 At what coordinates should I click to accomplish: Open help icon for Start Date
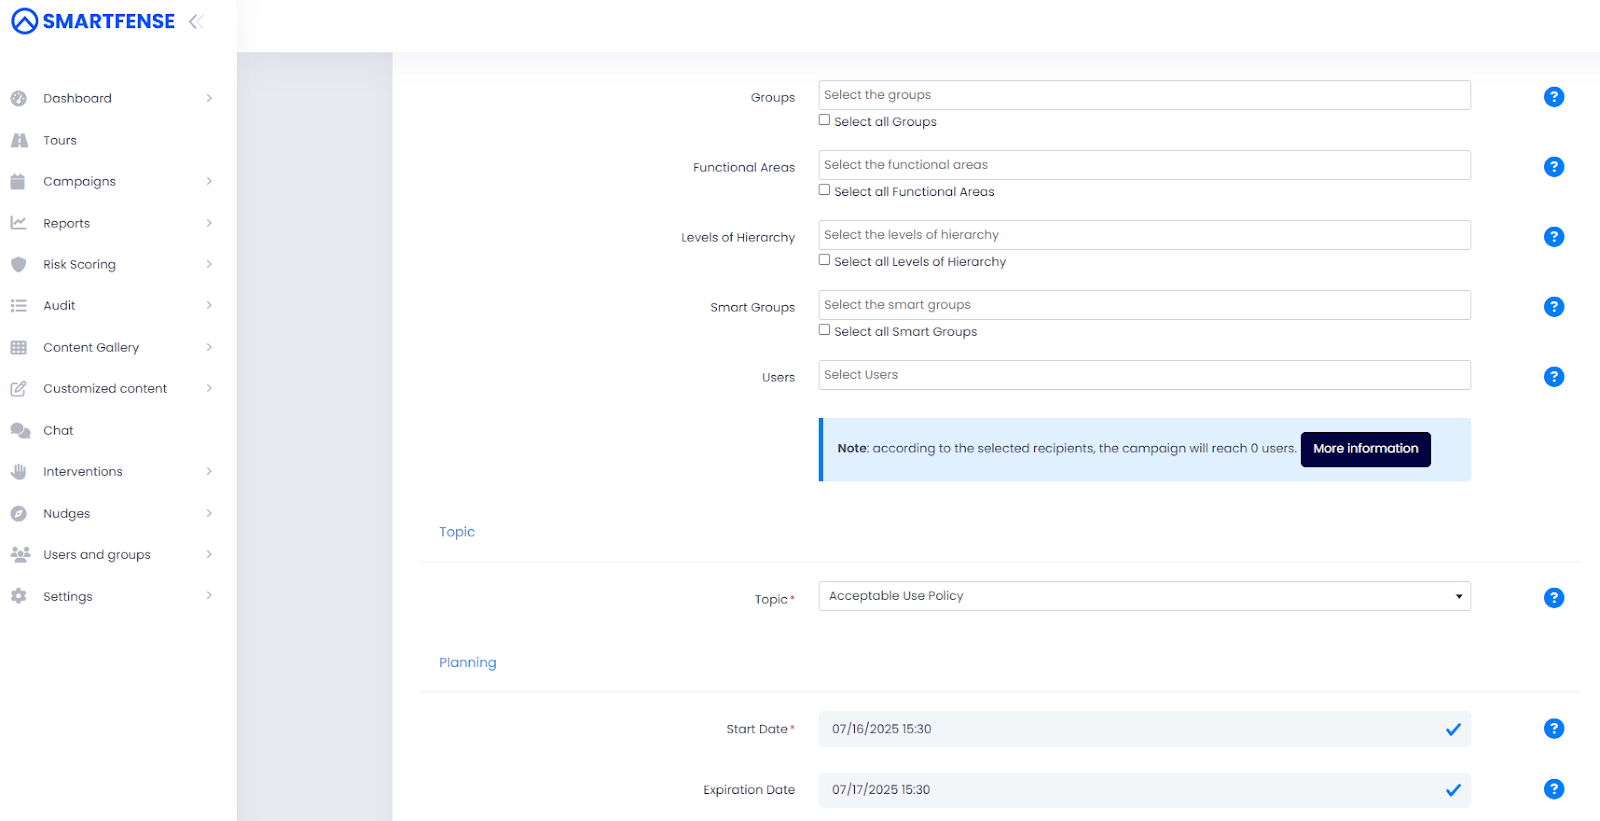pos(1553,729)
